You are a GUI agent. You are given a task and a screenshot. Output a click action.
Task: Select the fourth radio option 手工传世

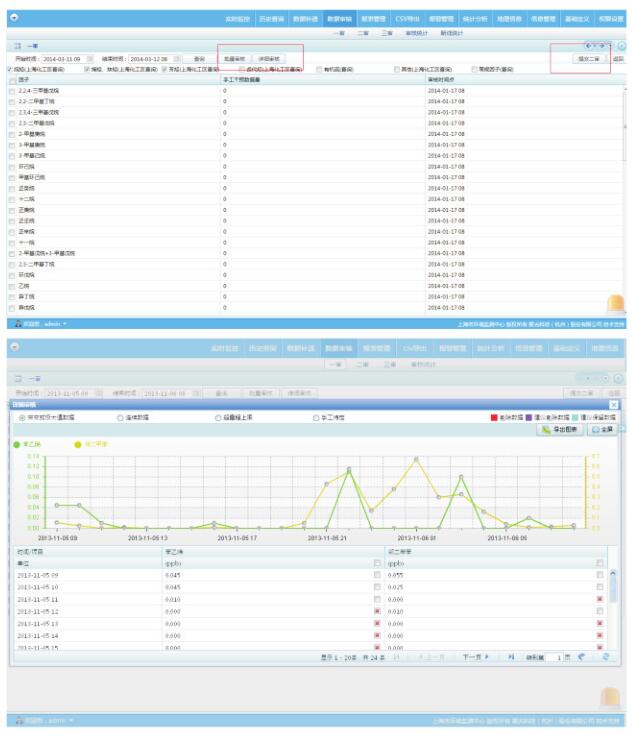pos(316,418)
